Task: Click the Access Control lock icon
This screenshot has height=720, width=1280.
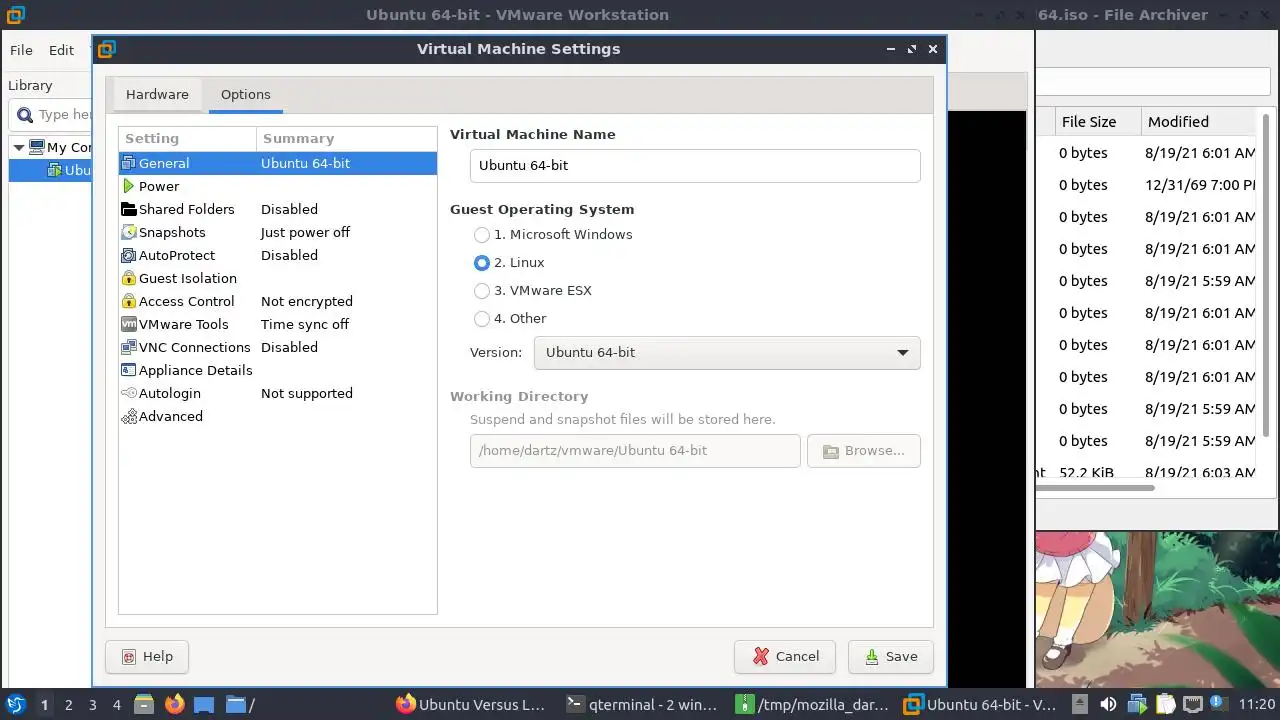Action: point(129,301)
